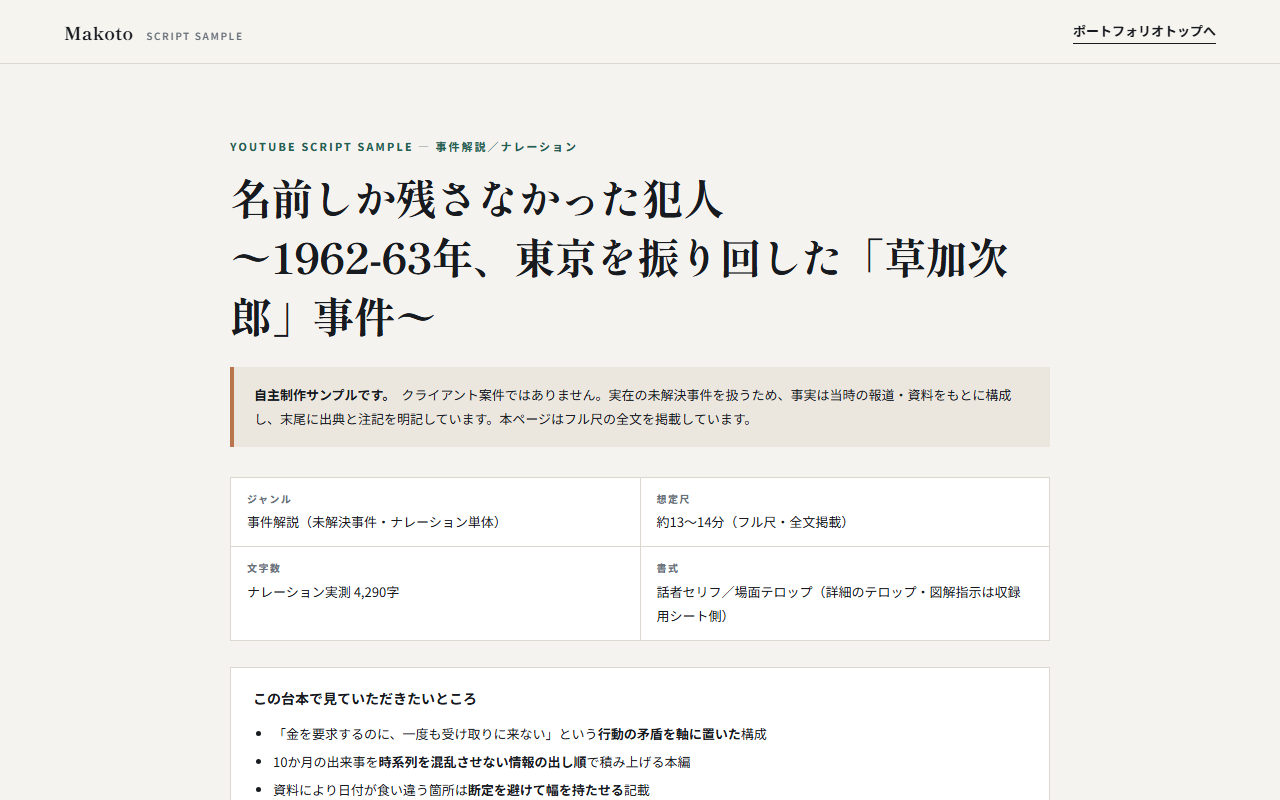Click the bullet containing 断定を避けて幅を持たせる
The image size is (1280, 800).
pyautogui.click(x=461, y=790)
